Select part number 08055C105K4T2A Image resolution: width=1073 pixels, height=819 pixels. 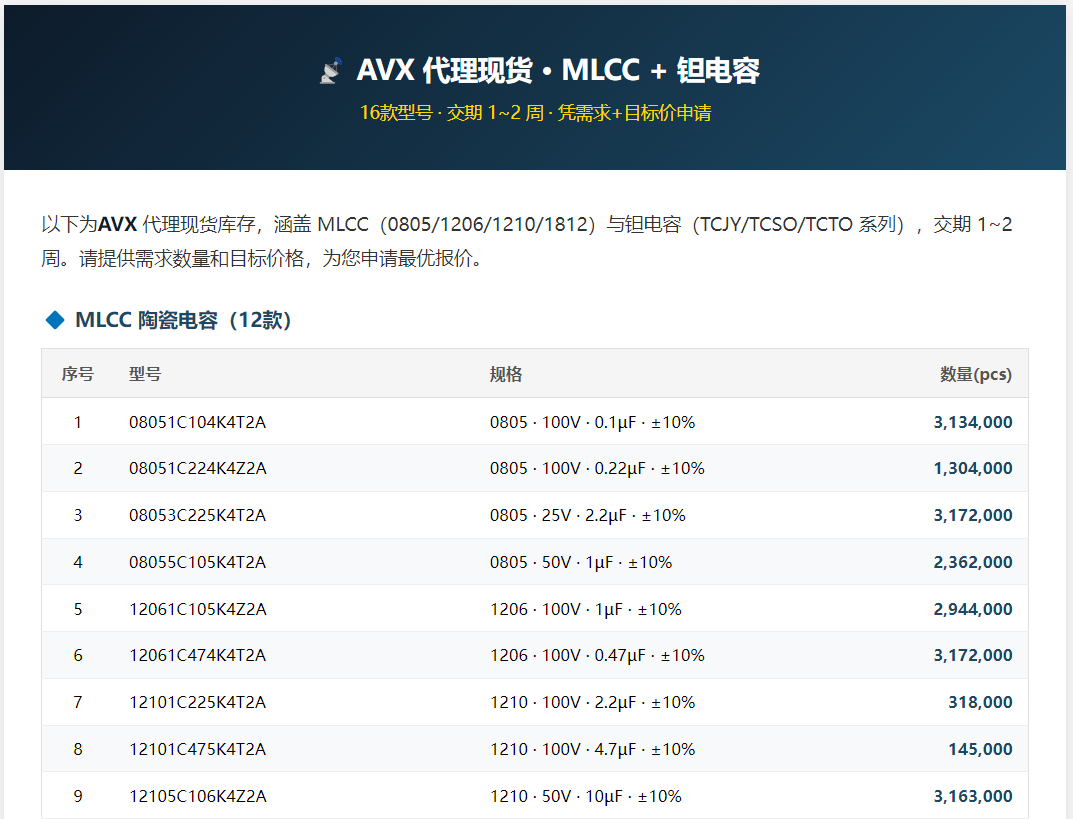pyautogui.click(x=198, y=562)
